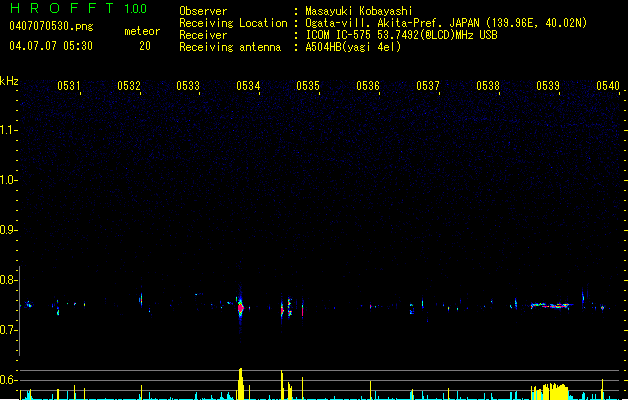Select the filename 0407070530.png
The height and width of the screenshot is (400, 629).
(51, 26)
